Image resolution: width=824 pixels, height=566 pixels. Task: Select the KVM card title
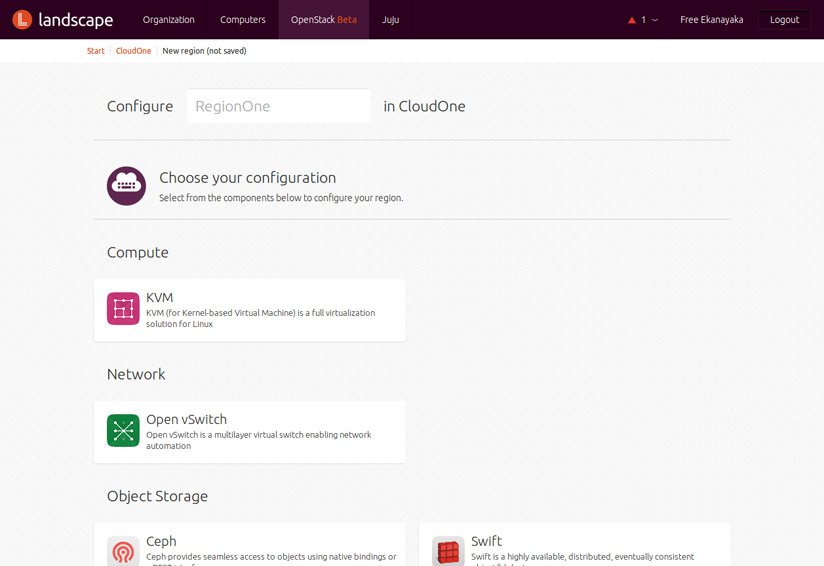click(x=160, y=297)
